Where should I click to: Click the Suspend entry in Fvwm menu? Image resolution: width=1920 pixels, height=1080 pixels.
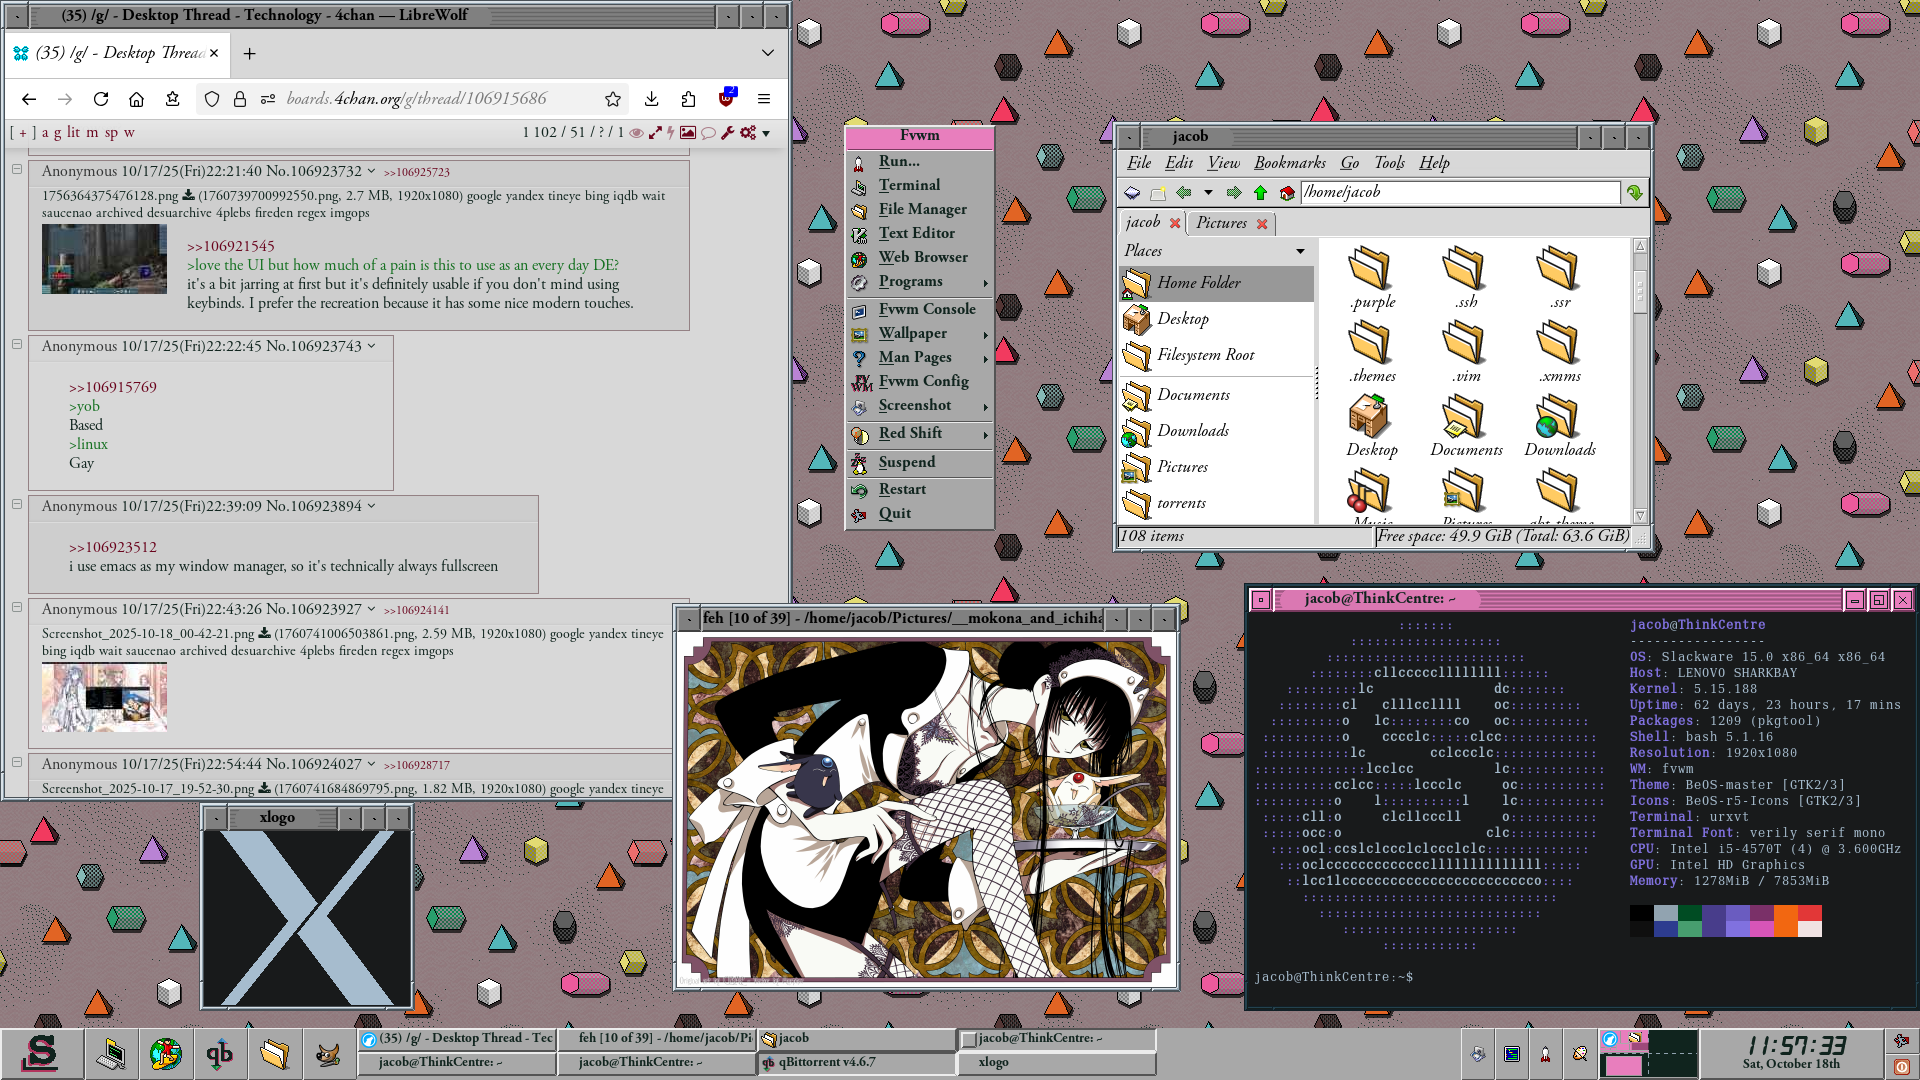click(x=907, y=462)
